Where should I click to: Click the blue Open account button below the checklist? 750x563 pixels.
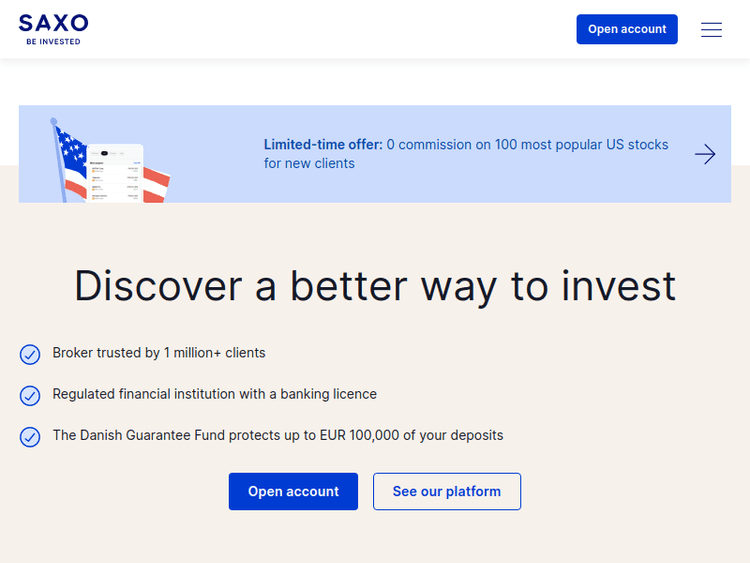click(x=293, y=491)
